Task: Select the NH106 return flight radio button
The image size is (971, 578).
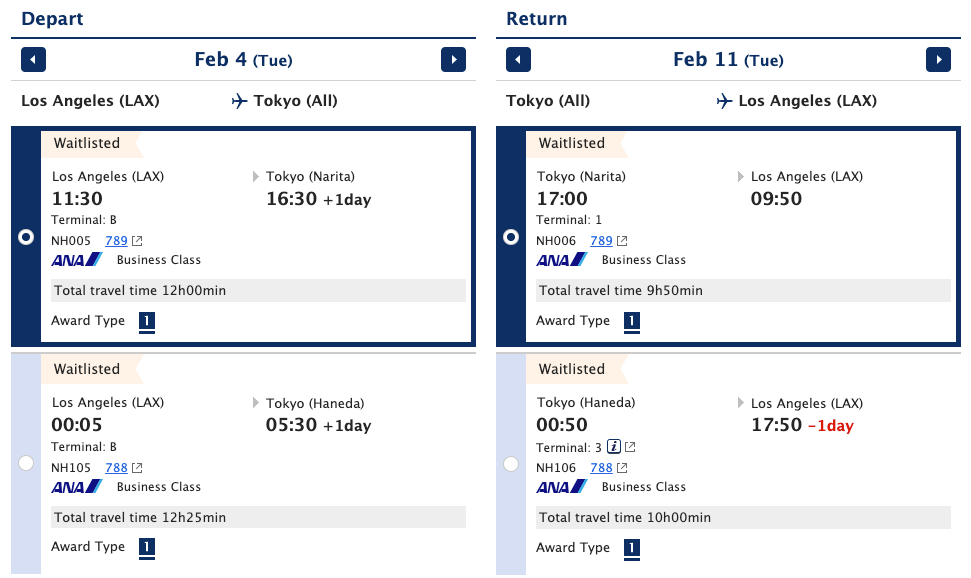Action: click(511, 463)
